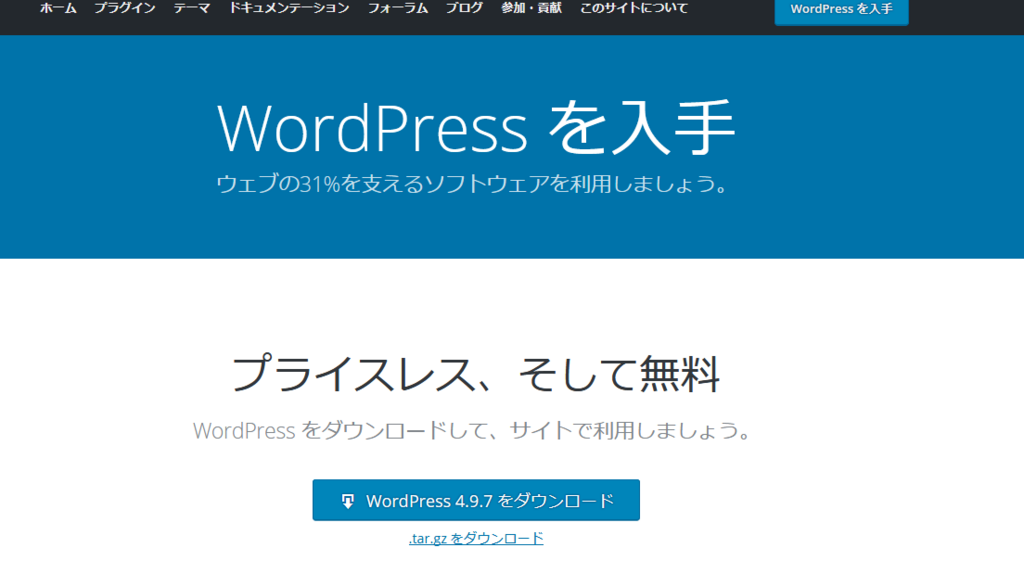Click the WordPress を入手 header button
Image resolution: width=1024 pixels, height=573 pixels.
(841, 11)
